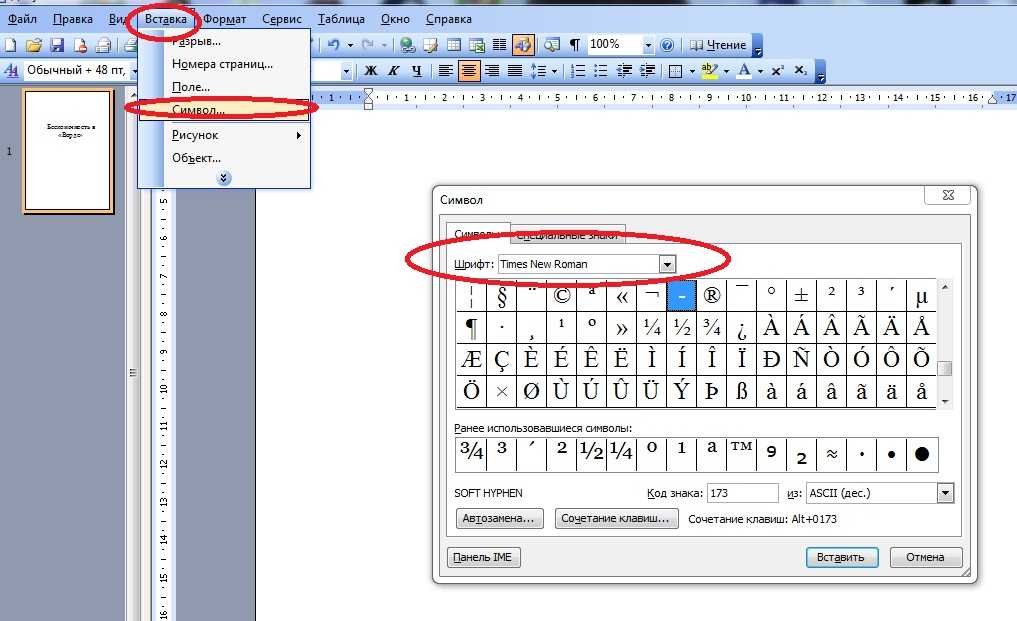The height and width of the screenshot is (621, 1017).
Task: Open the Правка menu
Action: (x=73, y=19)
